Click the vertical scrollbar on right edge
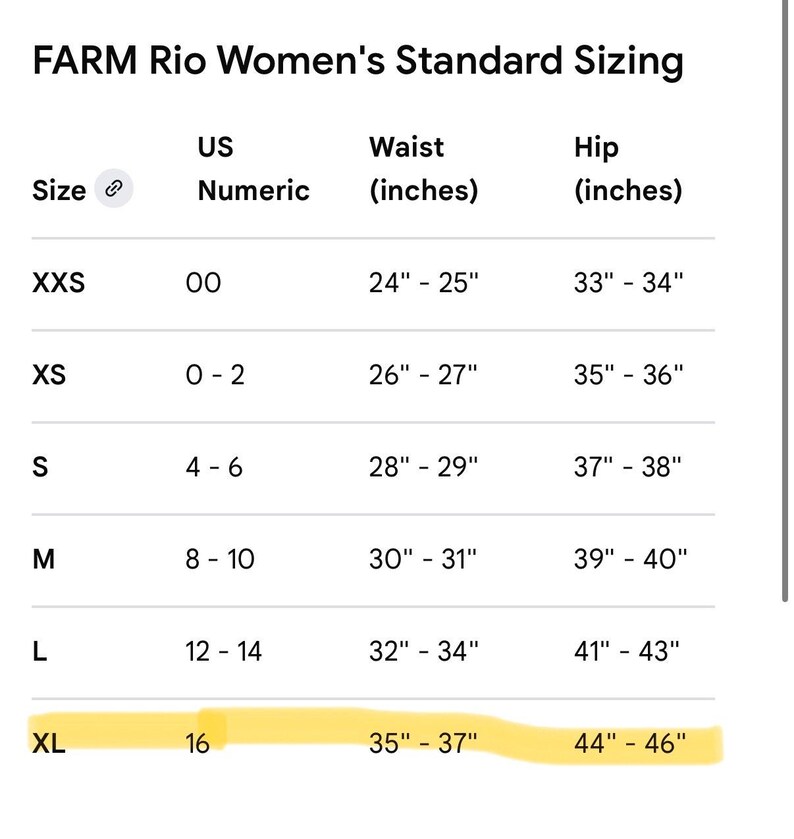This screenshot has width=794, height=839. click(x=785, y=301)
